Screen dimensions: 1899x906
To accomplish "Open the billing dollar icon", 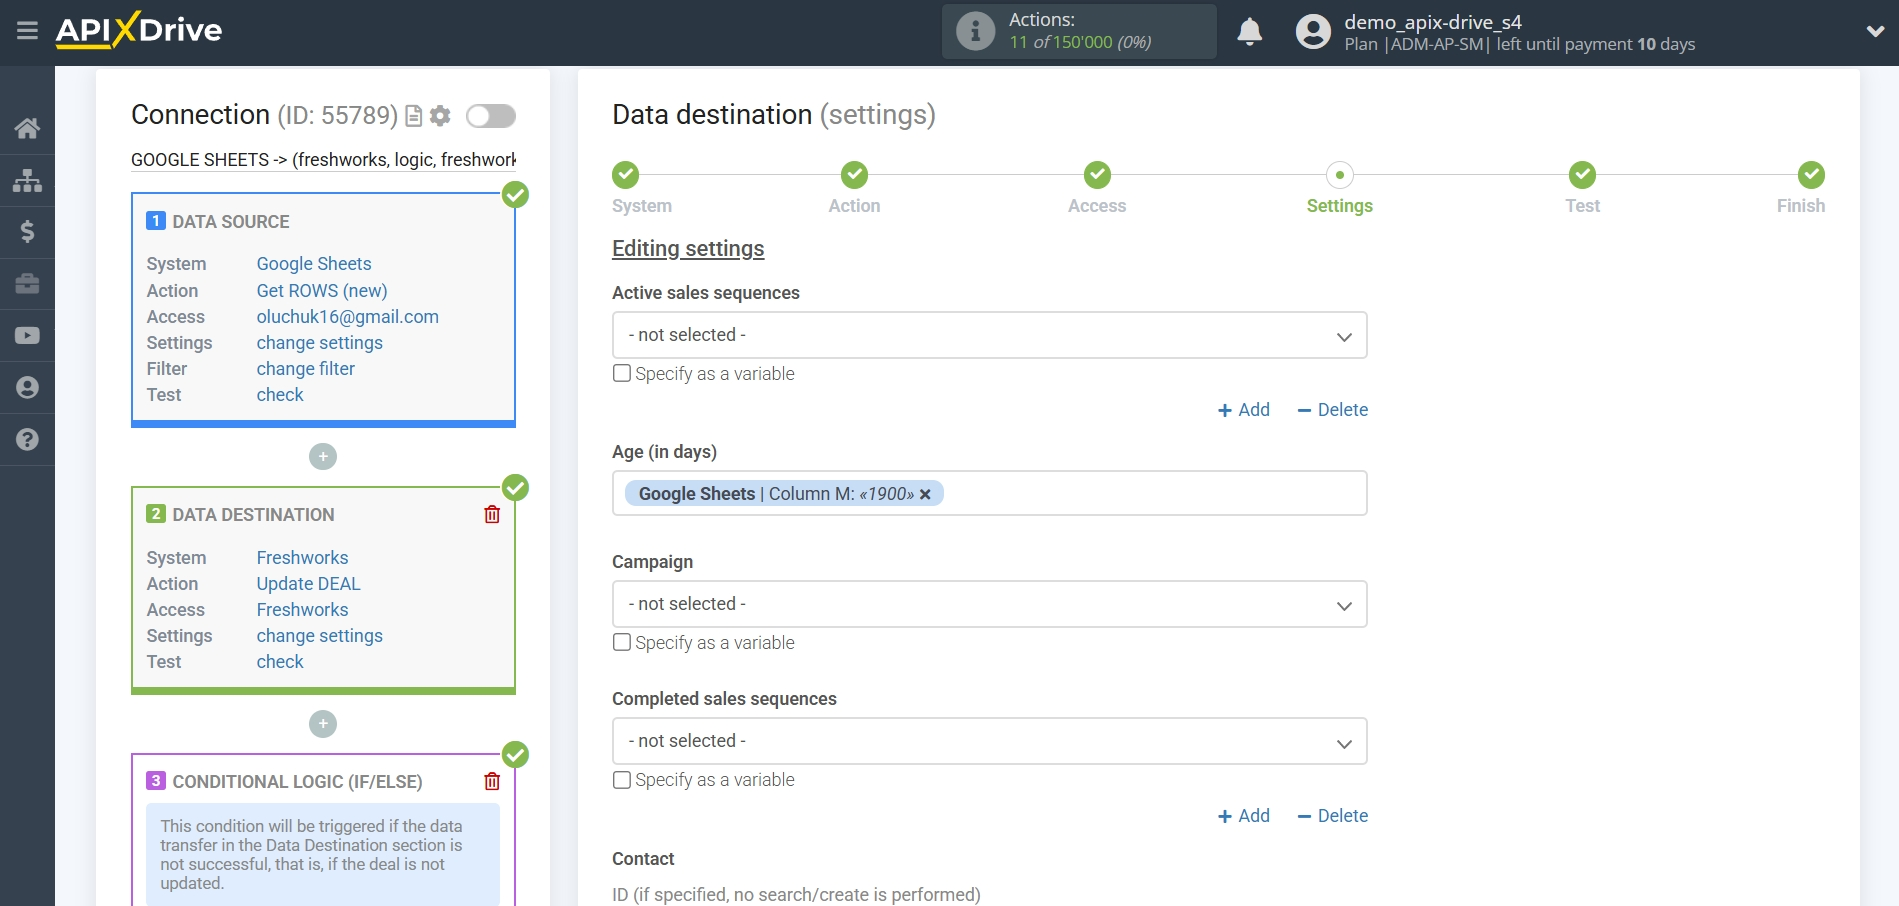I will (x=27, y=232).
